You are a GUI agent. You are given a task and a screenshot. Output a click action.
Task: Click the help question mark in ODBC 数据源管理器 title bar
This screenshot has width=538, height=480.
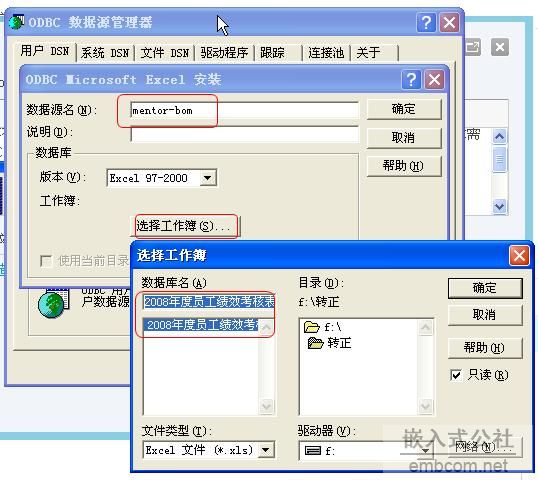pyautogui.click(x=426, y=23)
